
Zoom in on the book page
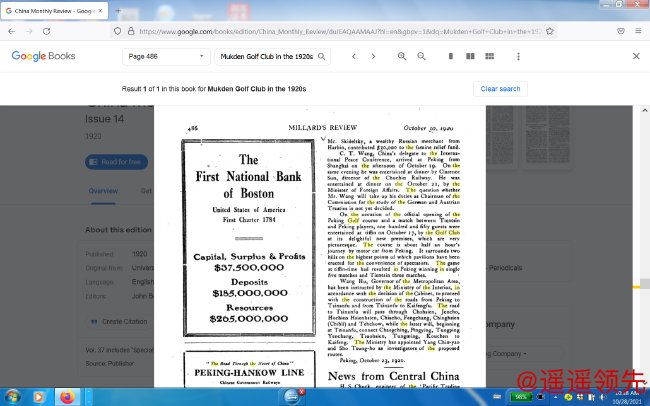tap(402, 56)
